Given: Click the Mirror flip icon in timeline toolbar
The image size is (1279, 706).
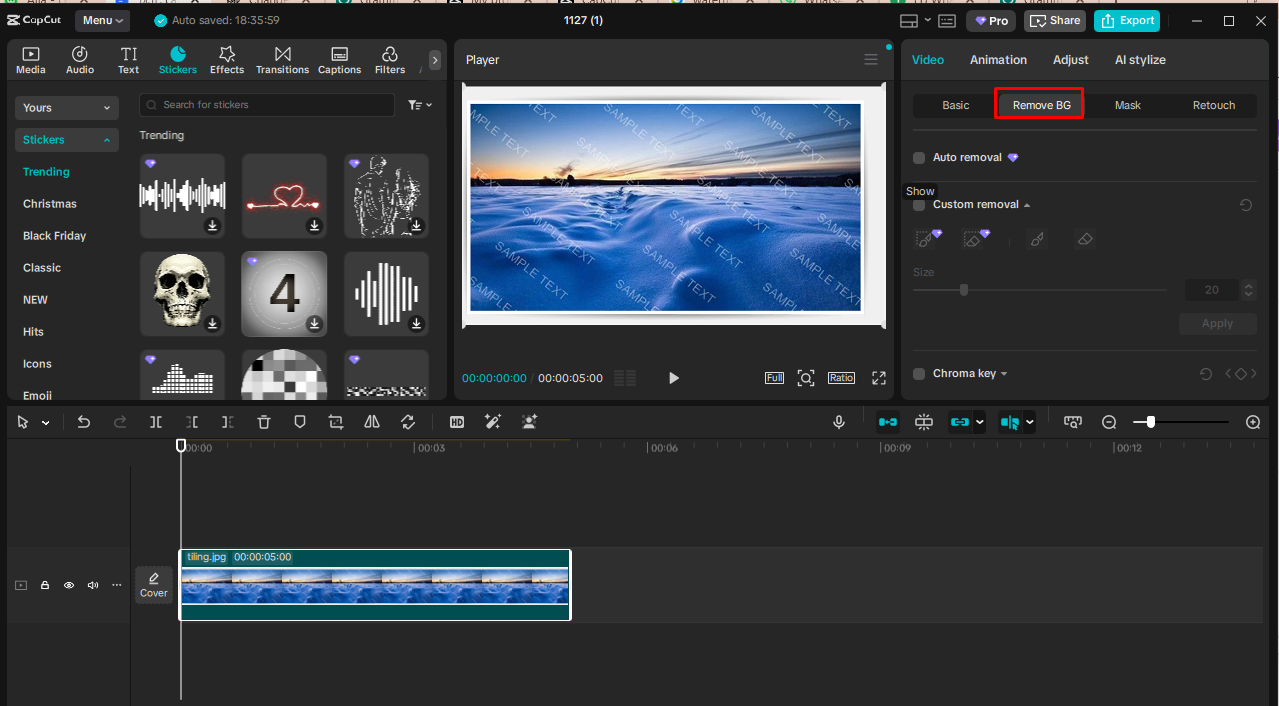Looking at the screenshot, I should pyautogui.click(x=372, y=422).
